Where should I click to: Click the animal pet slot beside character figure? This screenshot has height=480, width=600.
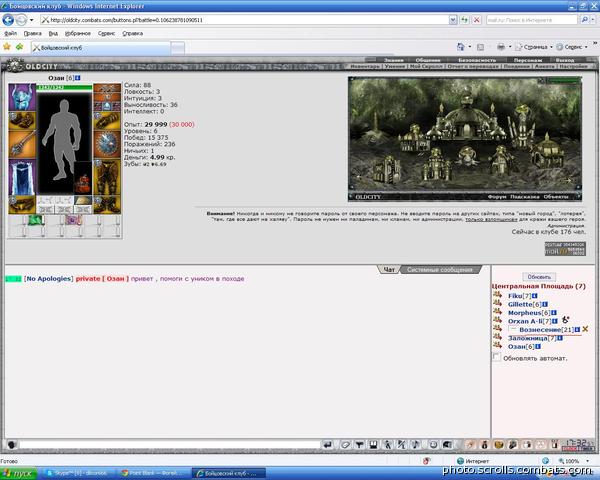83,178
